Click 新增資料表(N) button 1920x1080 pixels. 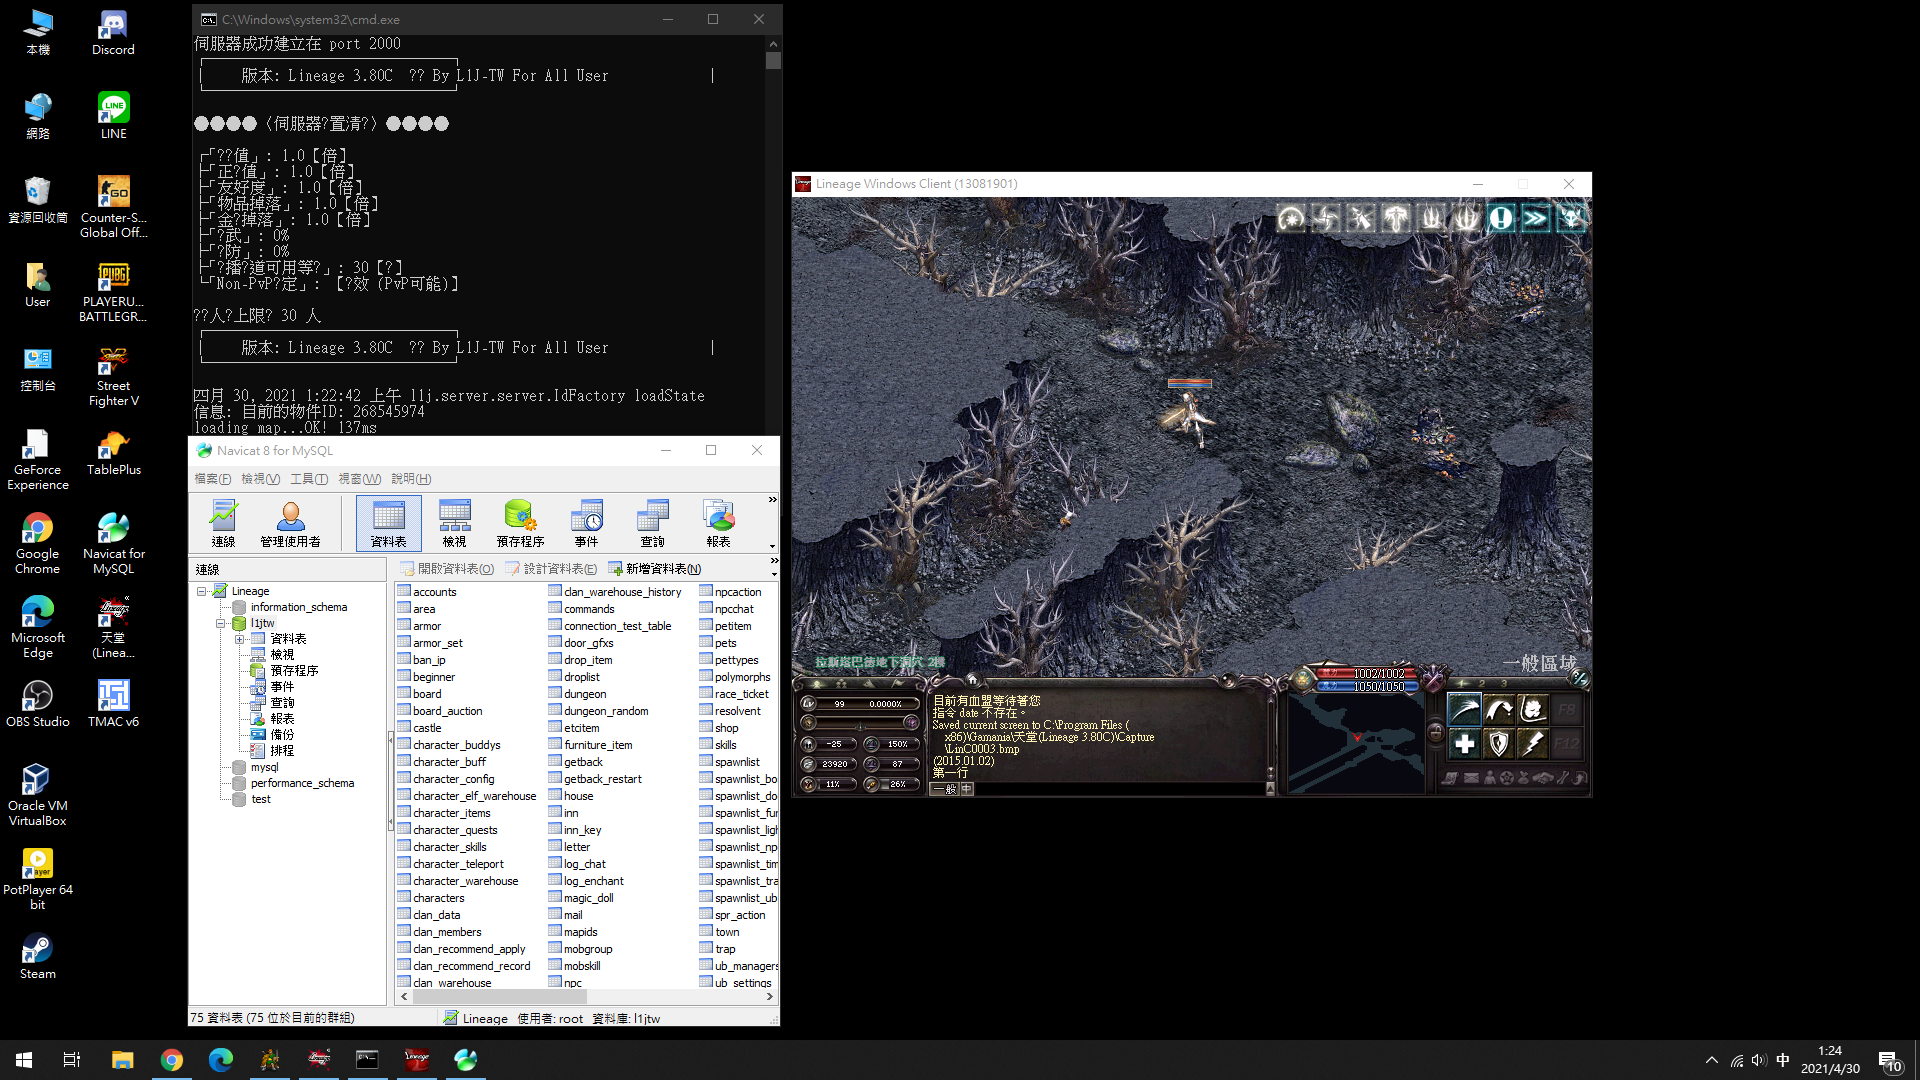coord(655,569)
